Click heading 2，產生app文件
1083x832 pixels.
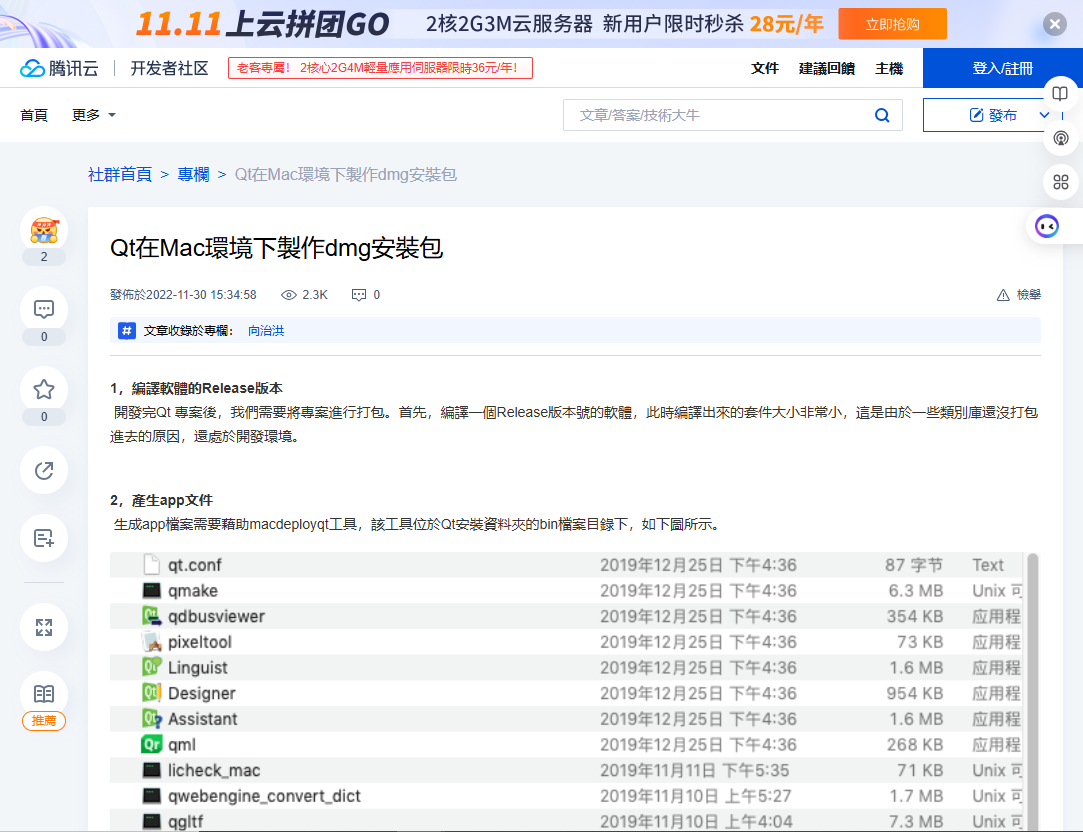tap(161, 501)
